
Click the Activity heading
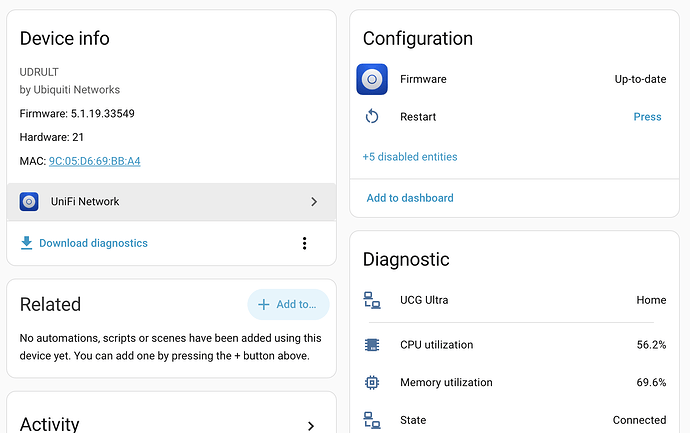point(49,424)
